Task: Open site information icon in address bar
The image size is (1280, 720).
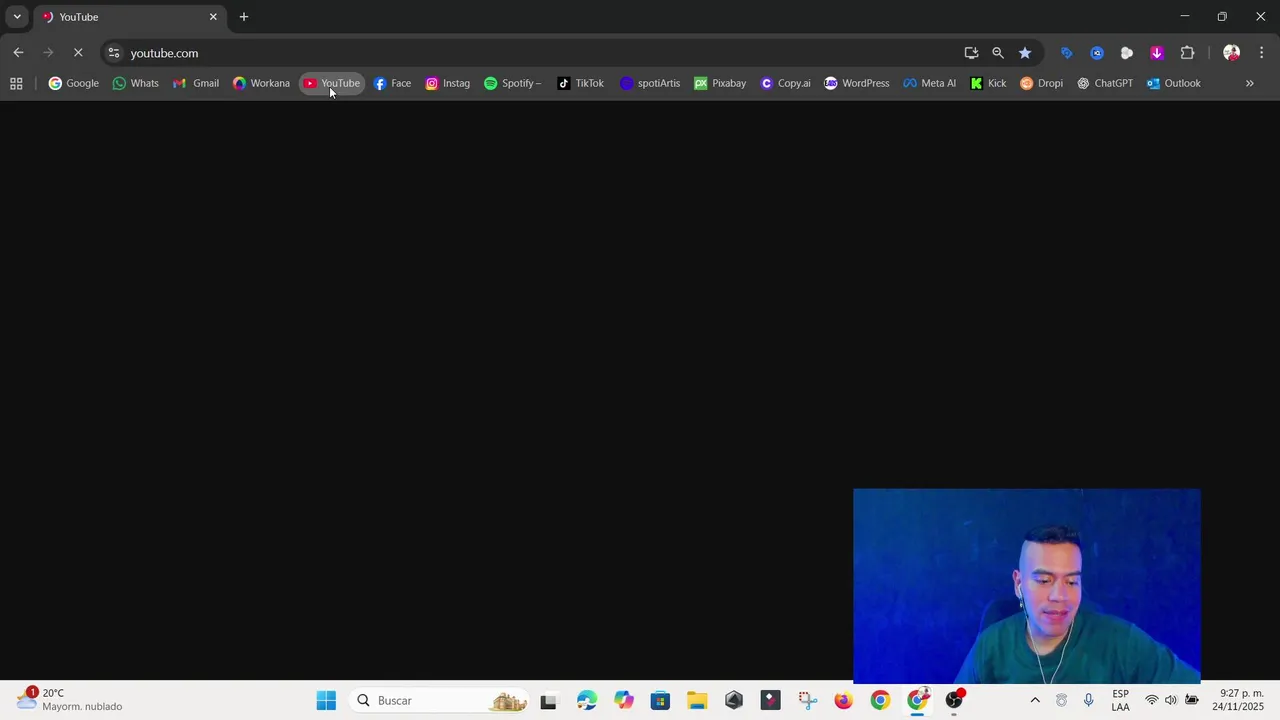Action: [x=114, y=53]
